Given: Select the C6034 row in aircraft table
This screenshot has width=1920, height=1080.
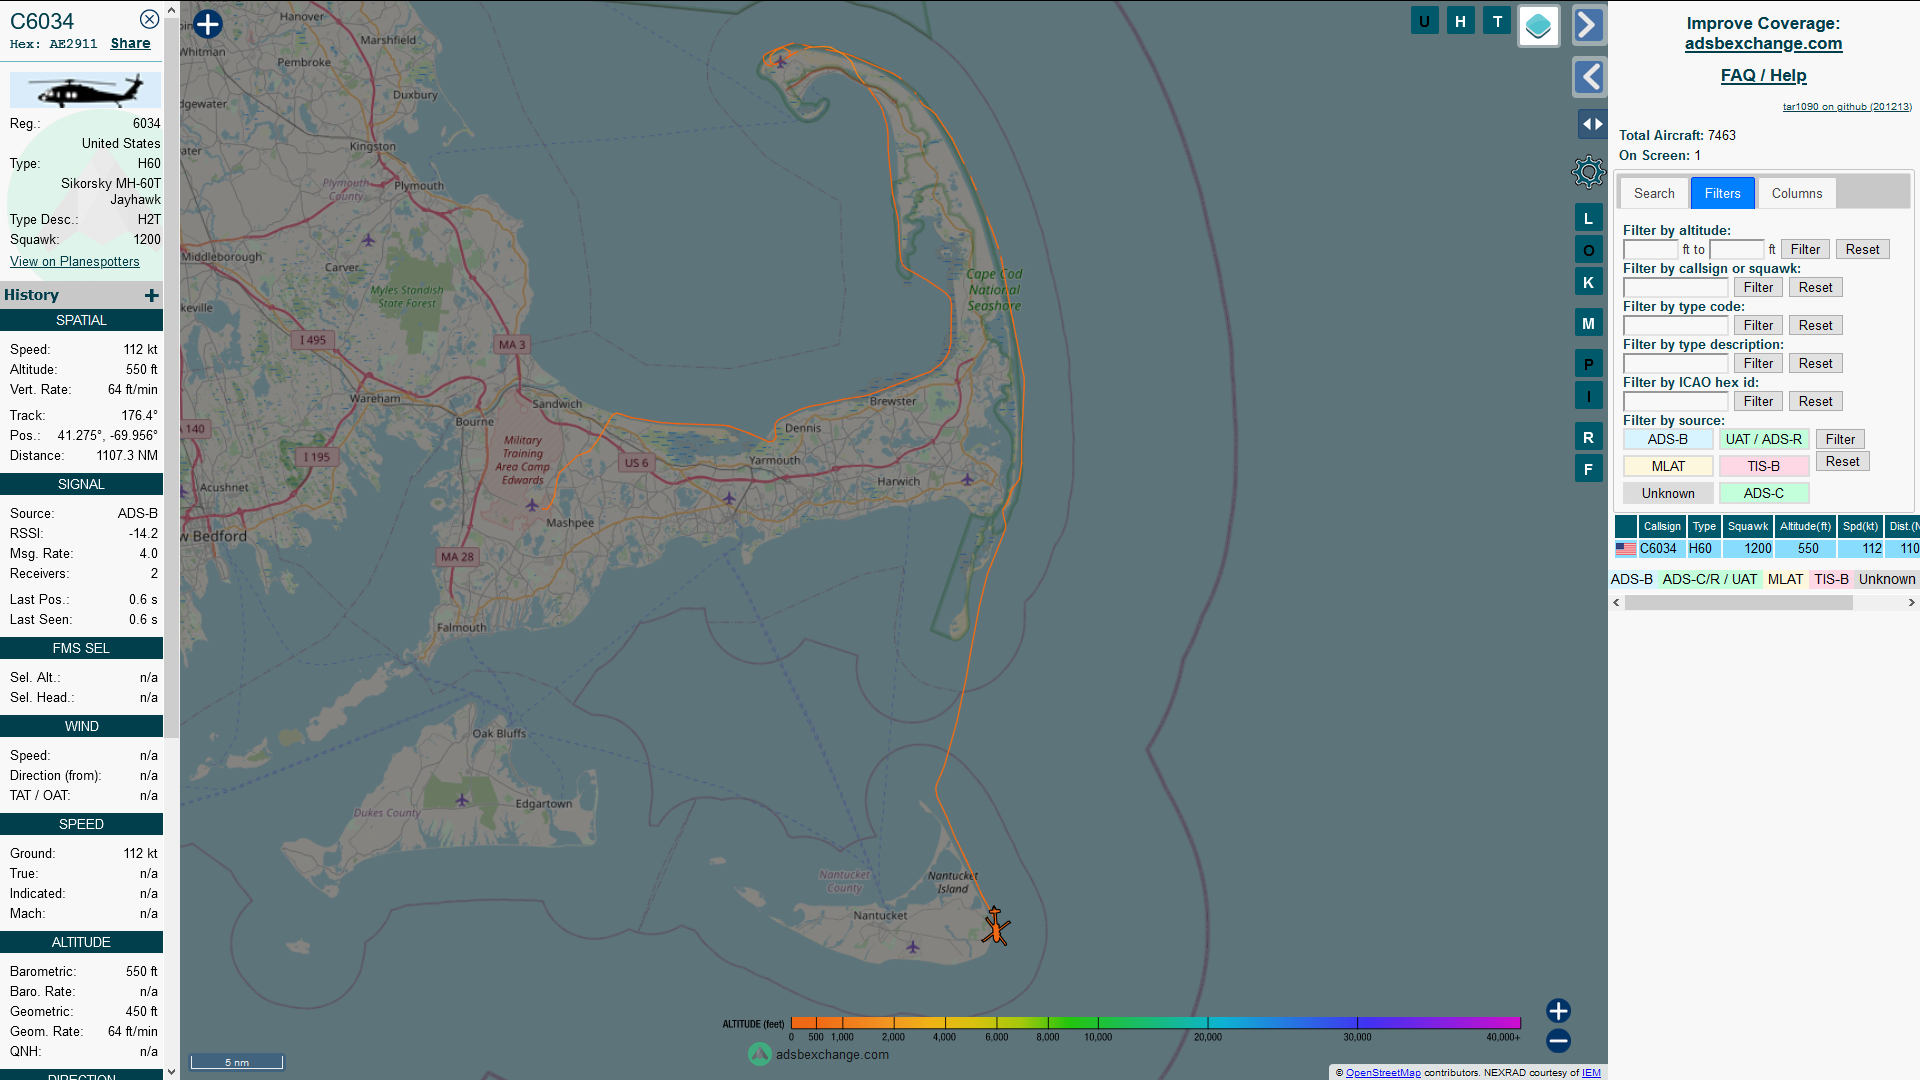Looking at the screenshot, I should [x=1766, y=548].
